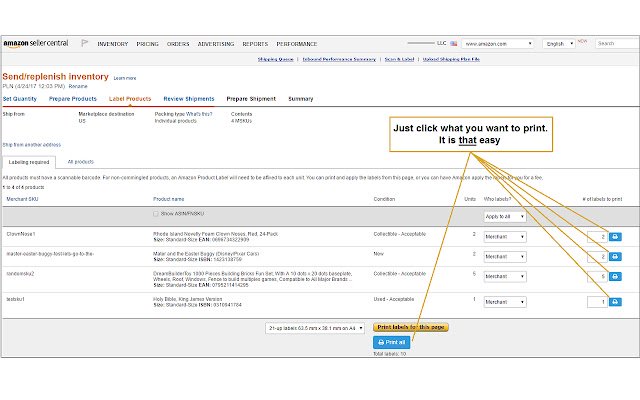Open the 21-up labels size dropdown
Viewport: 640px width, 400px height.
pos(315,328)
